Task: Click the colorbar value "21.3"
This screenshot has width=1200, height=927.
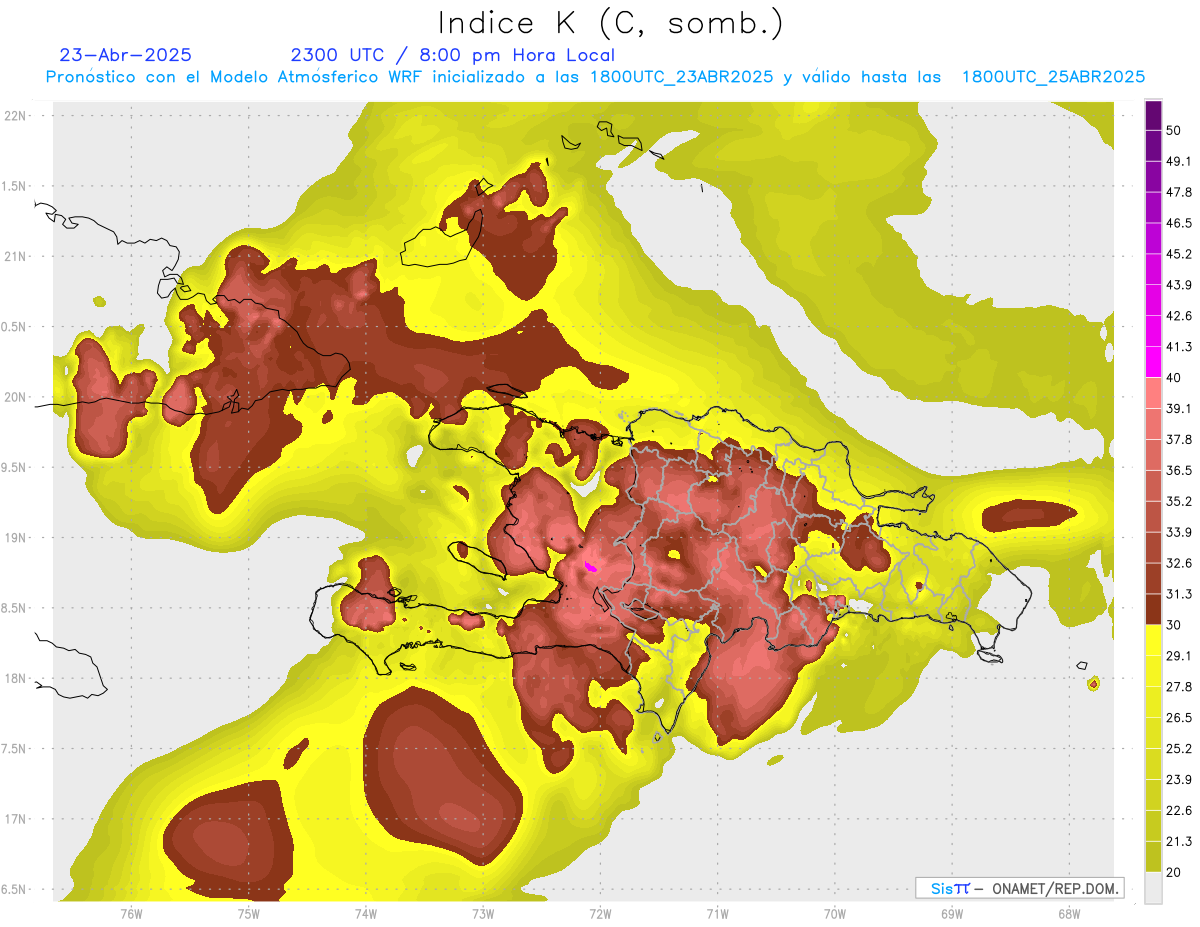Action: tap(1179, 842)
